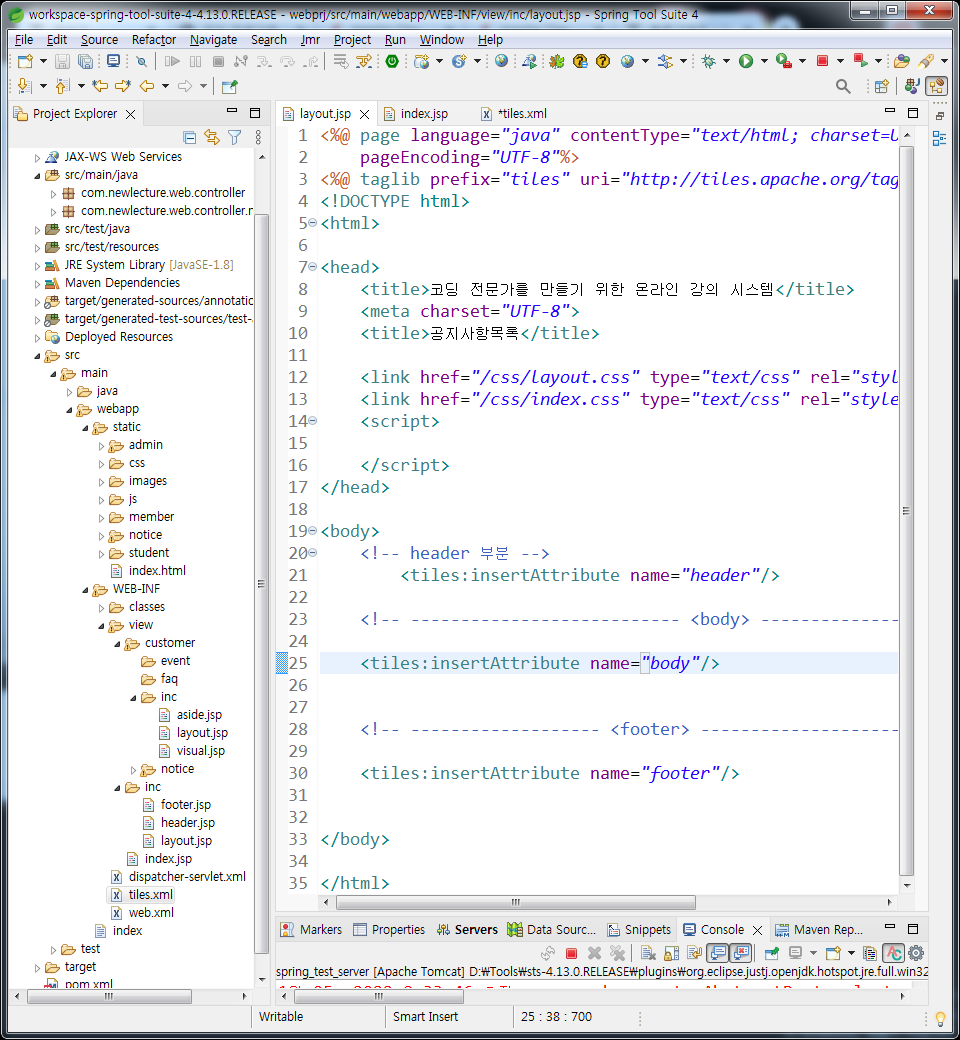
Task: Minimize the editor area
Action: tap(890, 112)
